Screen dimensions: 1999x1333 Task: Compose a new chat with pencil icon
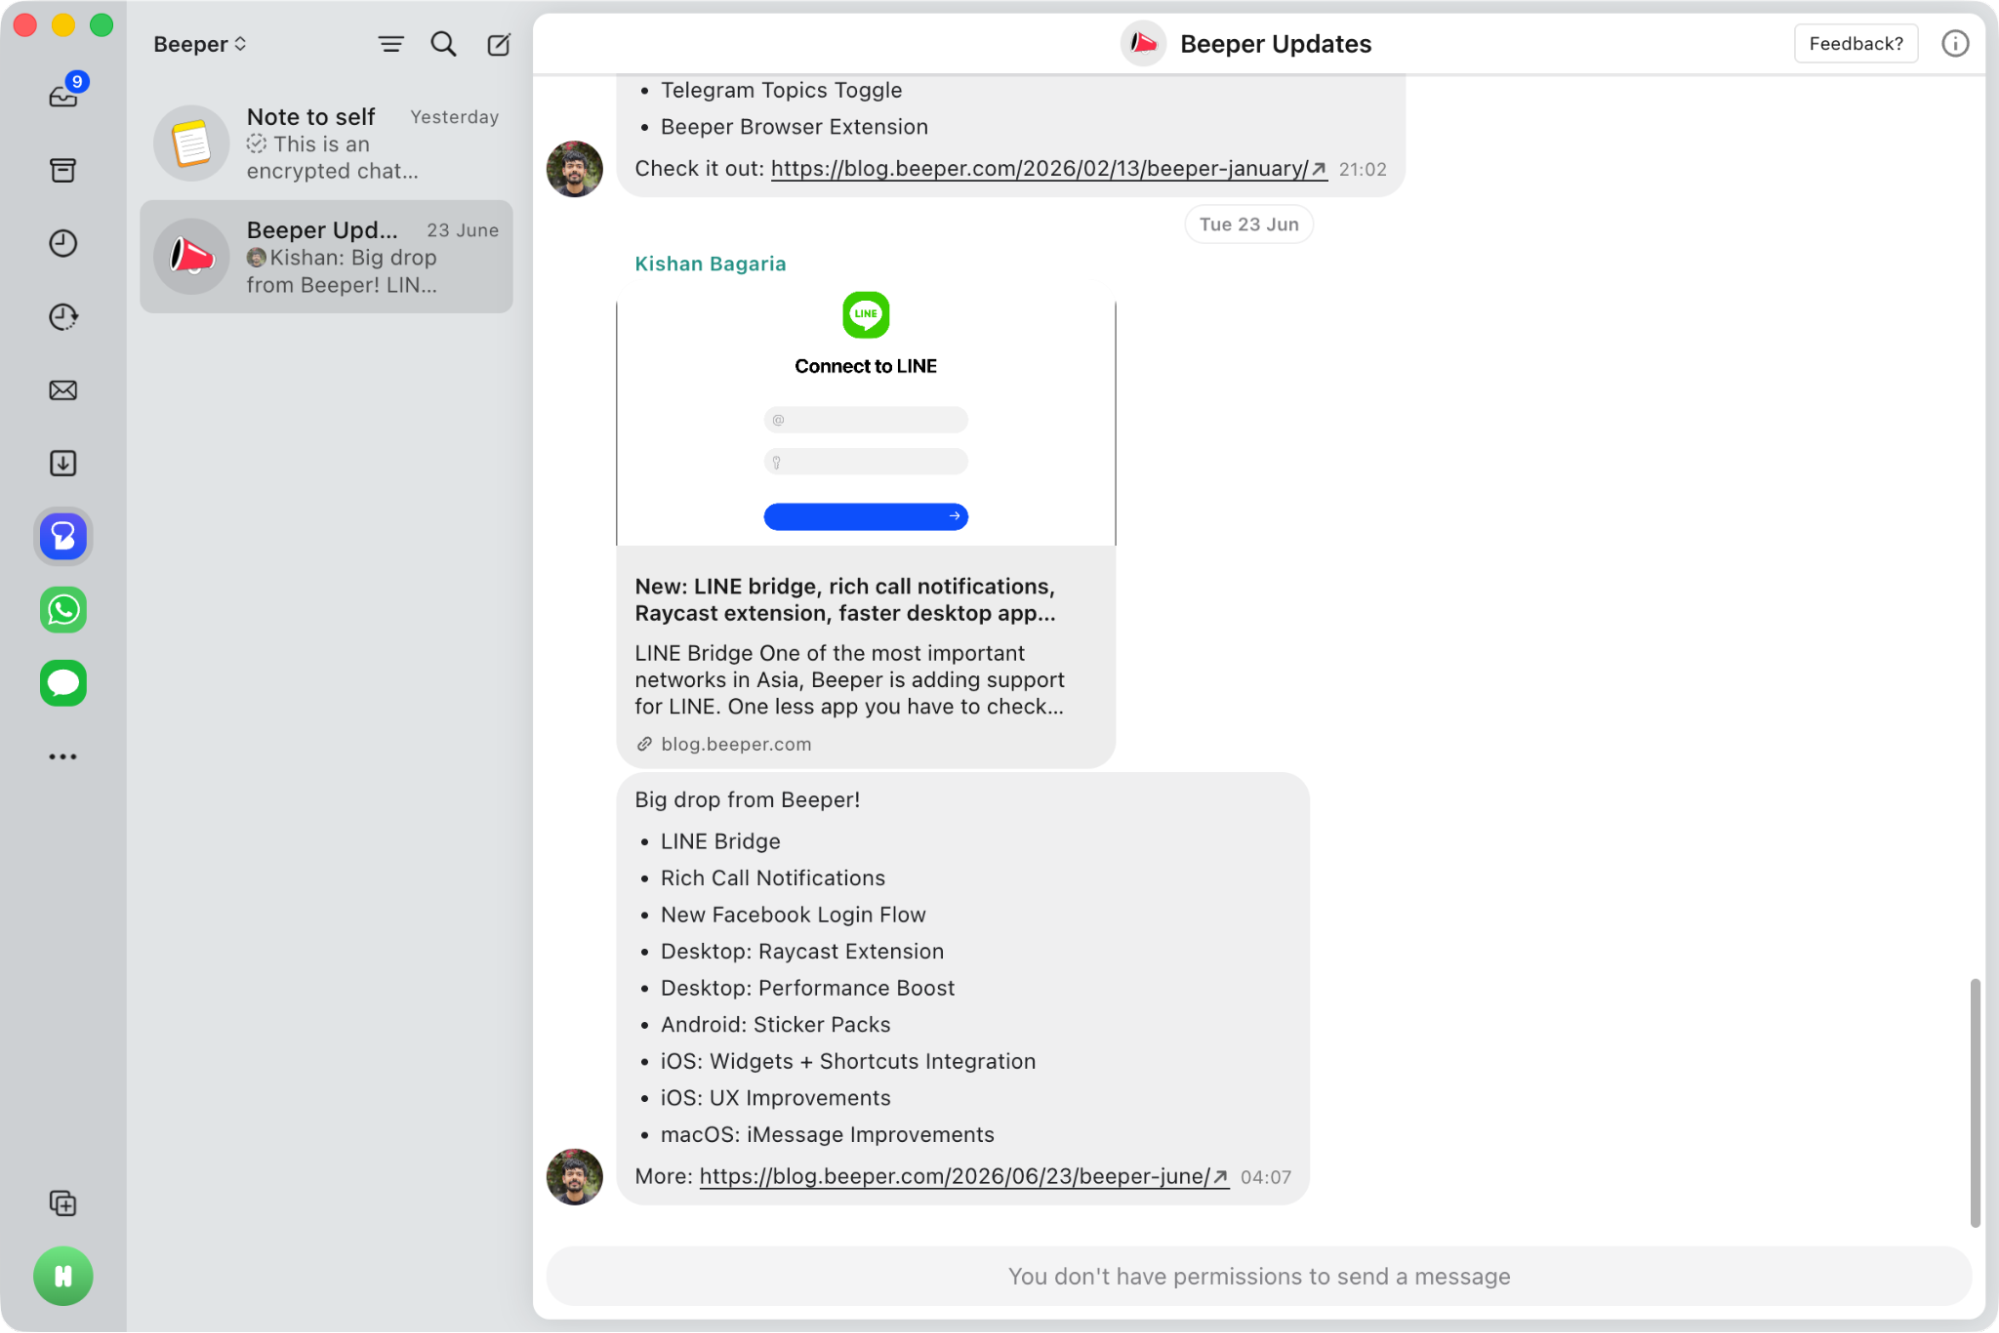pyautogui.click(x=498, y=44)
